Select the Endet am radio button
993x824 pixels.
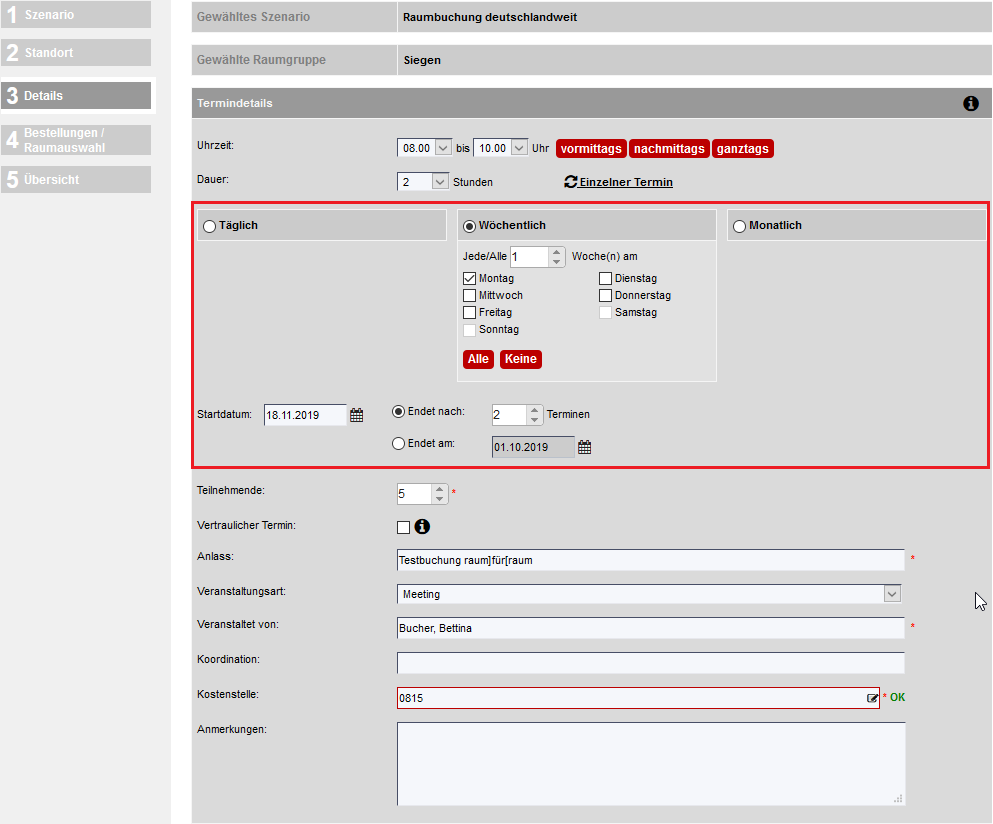click(x=398, y=443)
